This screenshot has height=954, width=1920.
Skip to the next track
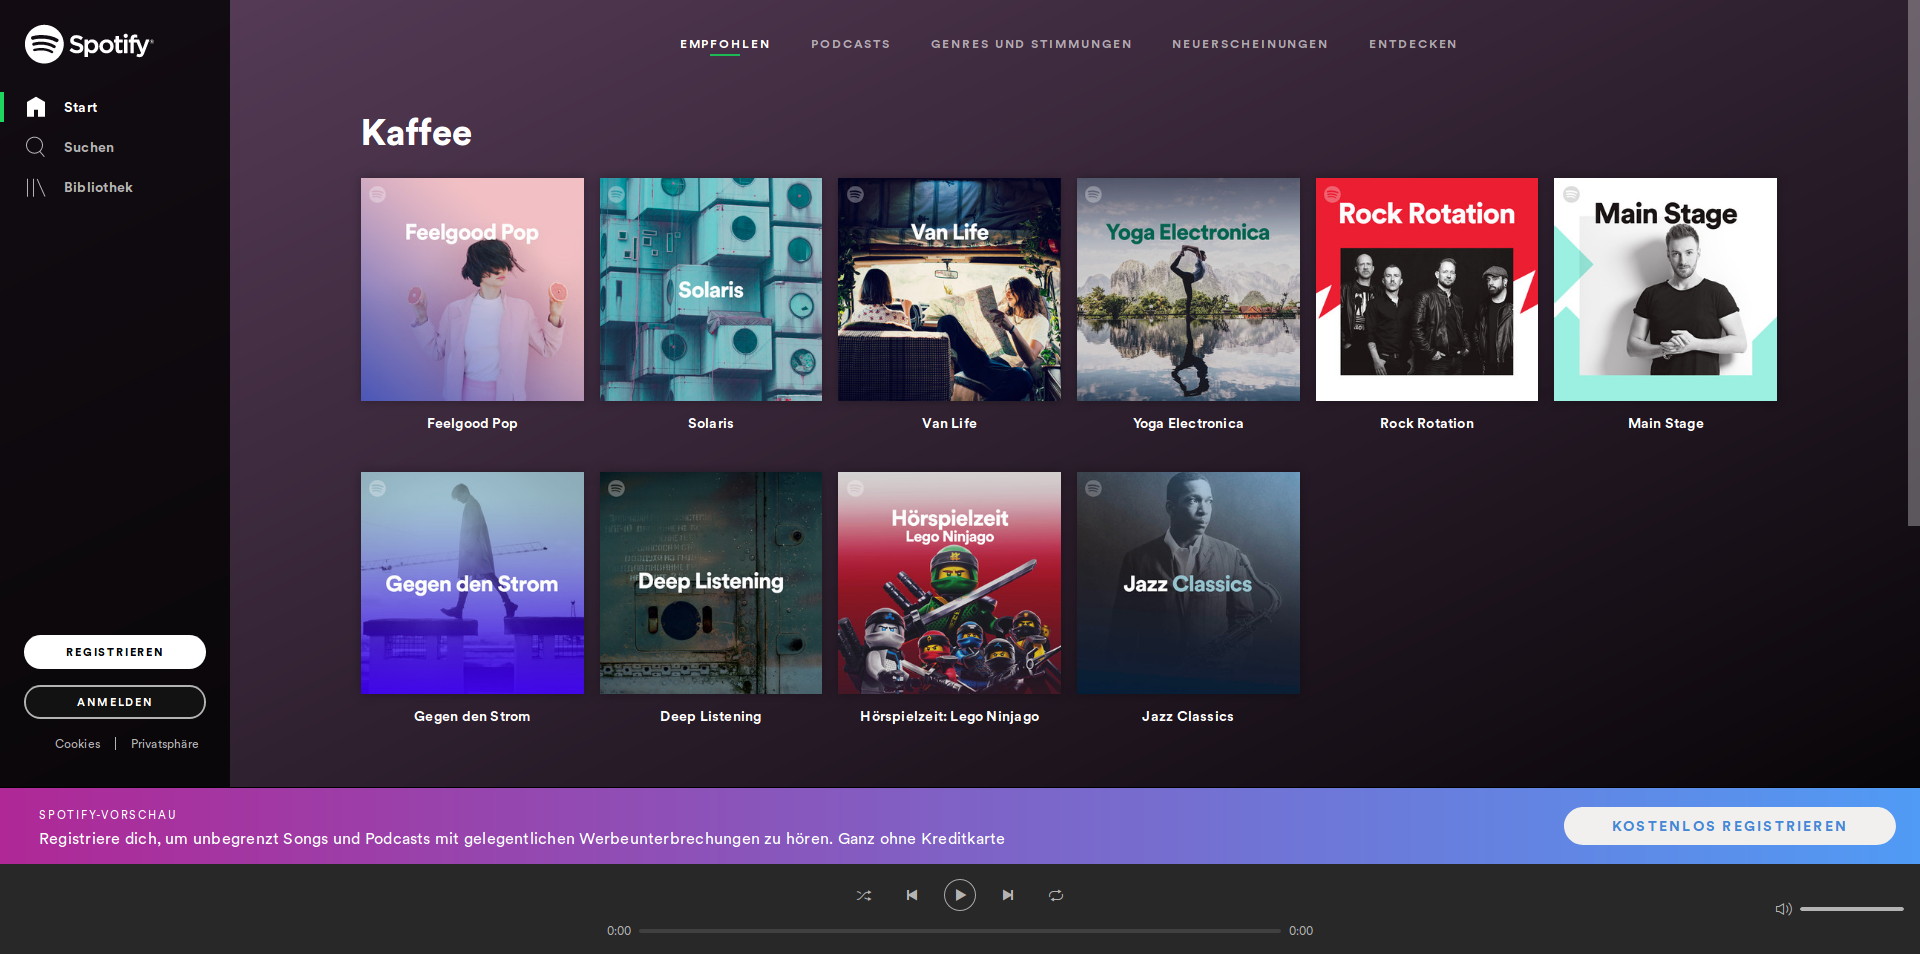[x=1008, y=895]
